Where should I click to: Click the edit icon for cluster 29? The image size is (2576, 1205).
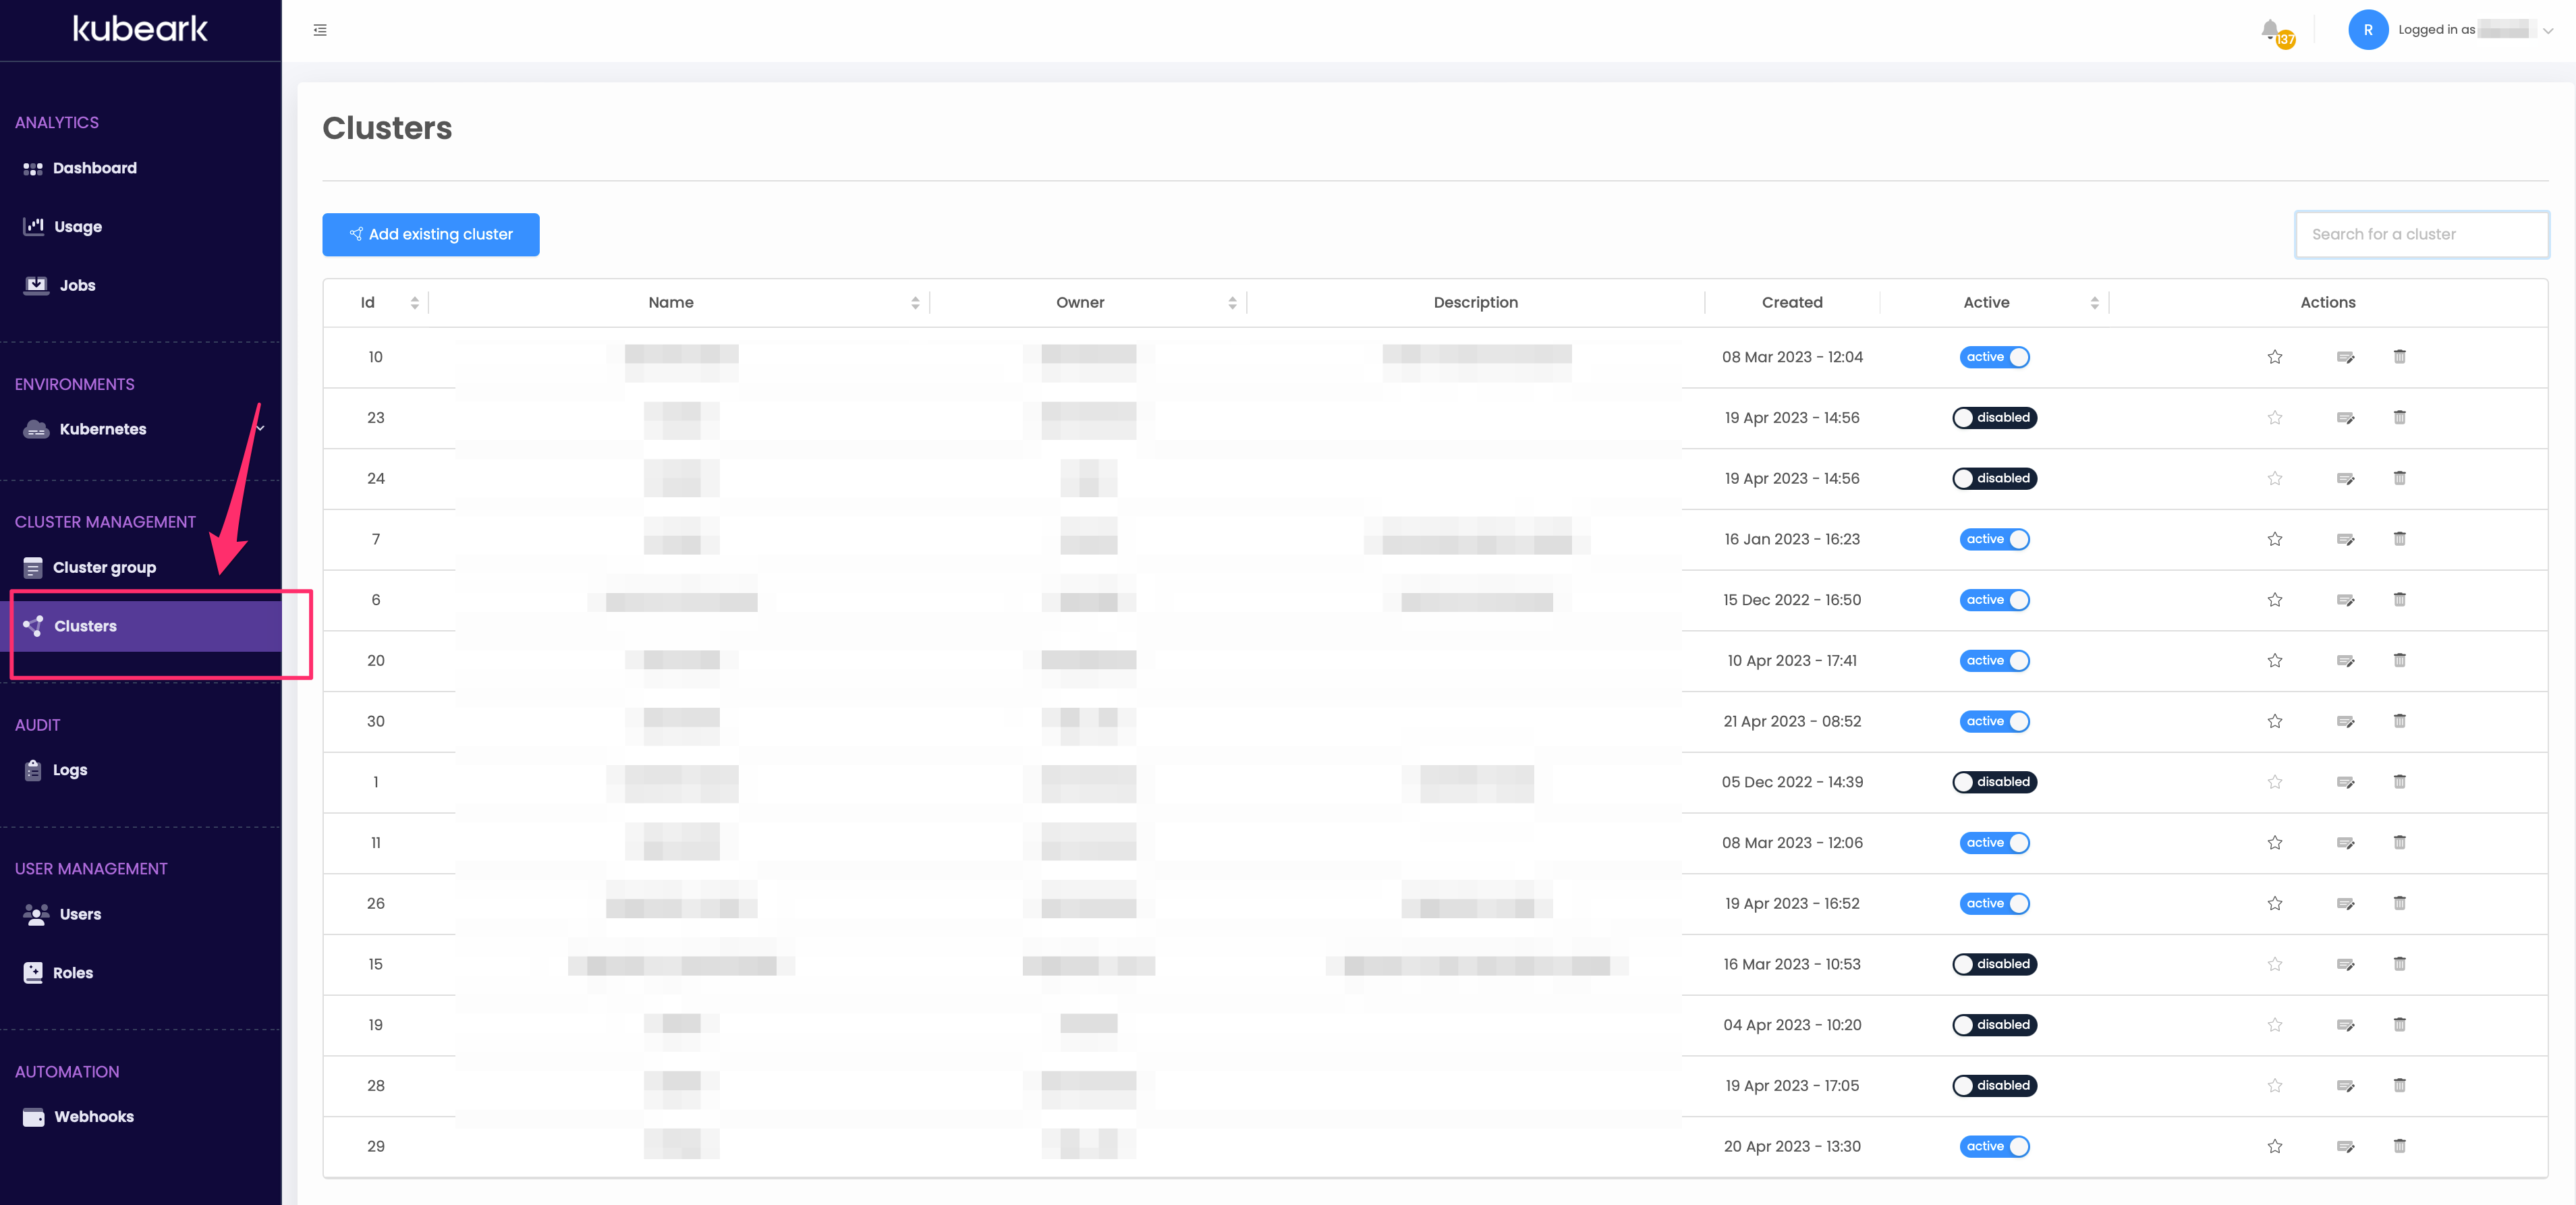tap(2345, 1146)
